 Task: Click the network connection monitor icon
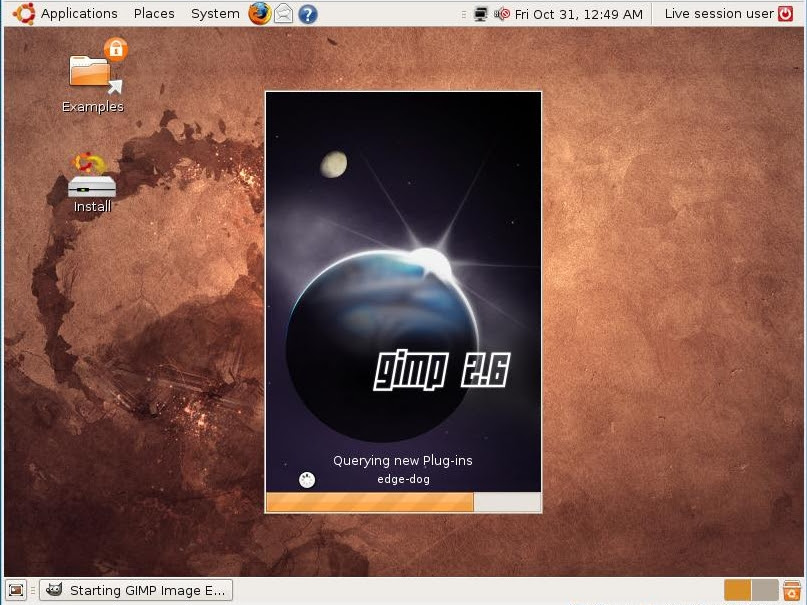click(x=481, y=14)
